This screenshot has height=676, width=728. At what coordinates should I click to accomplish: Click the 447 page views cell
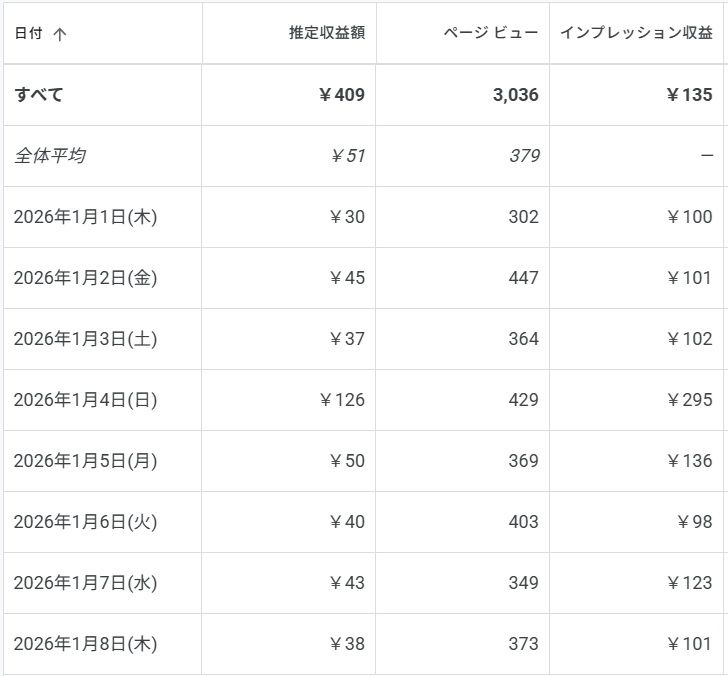pos(524,278)
